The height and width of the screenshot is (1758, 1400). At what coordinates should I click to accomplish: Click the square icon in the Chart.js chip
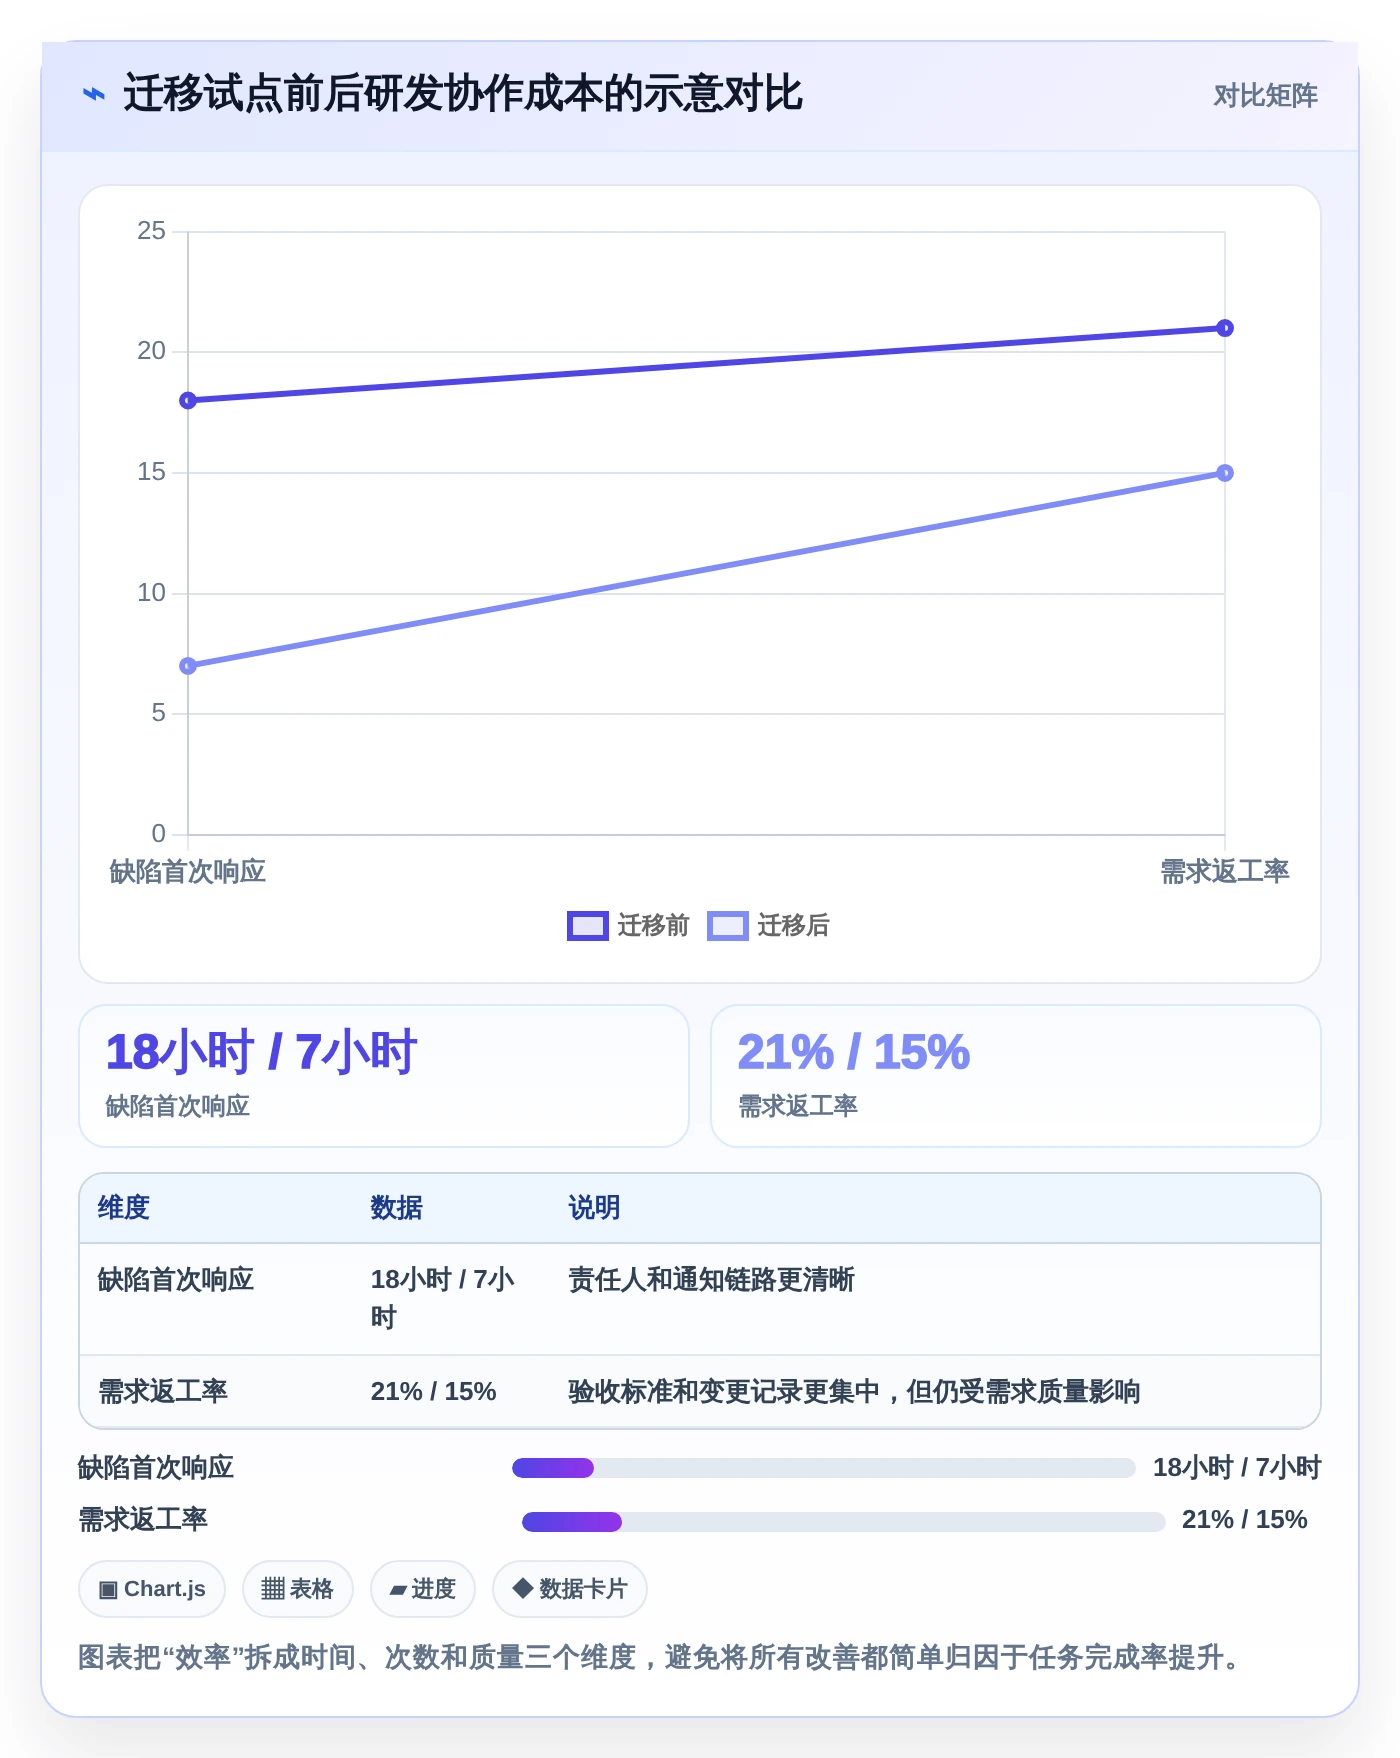coord(108,1590)
